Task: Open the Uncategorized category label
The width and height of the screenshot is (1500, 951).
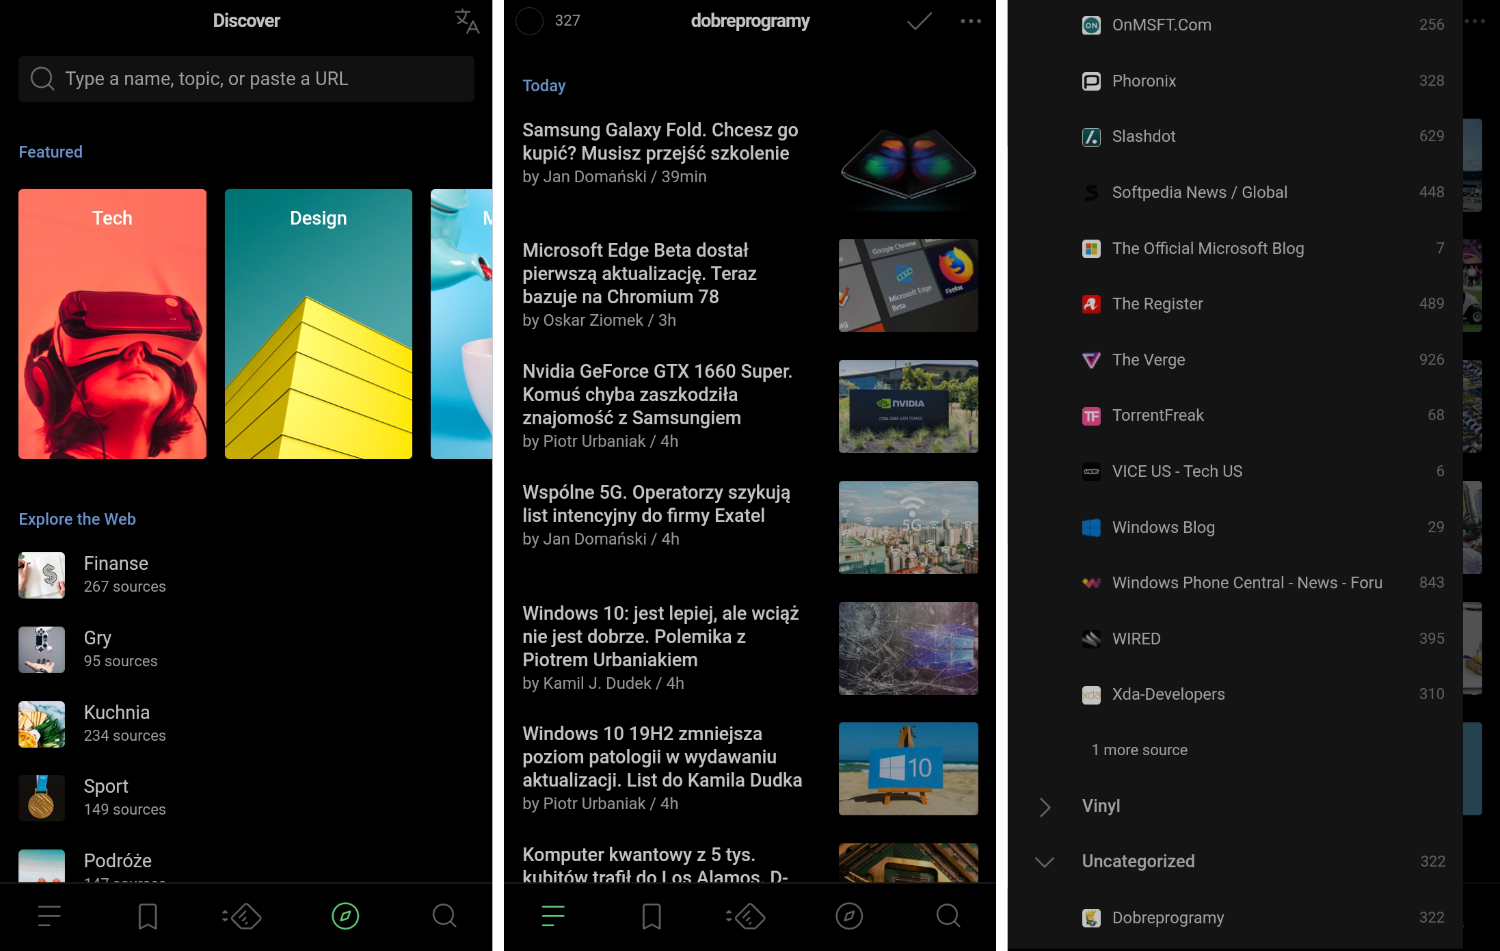Action: (x=1138, y=861)
